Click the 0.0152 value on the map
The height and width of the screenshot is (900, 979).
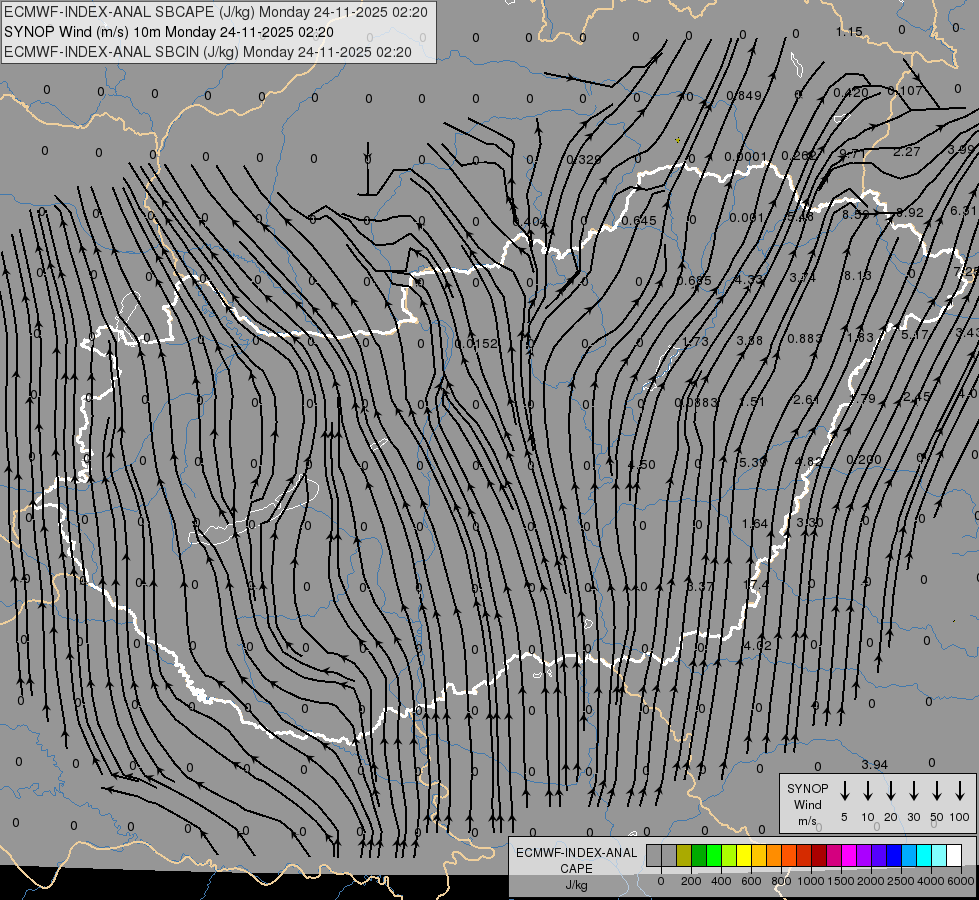point(476,344)
